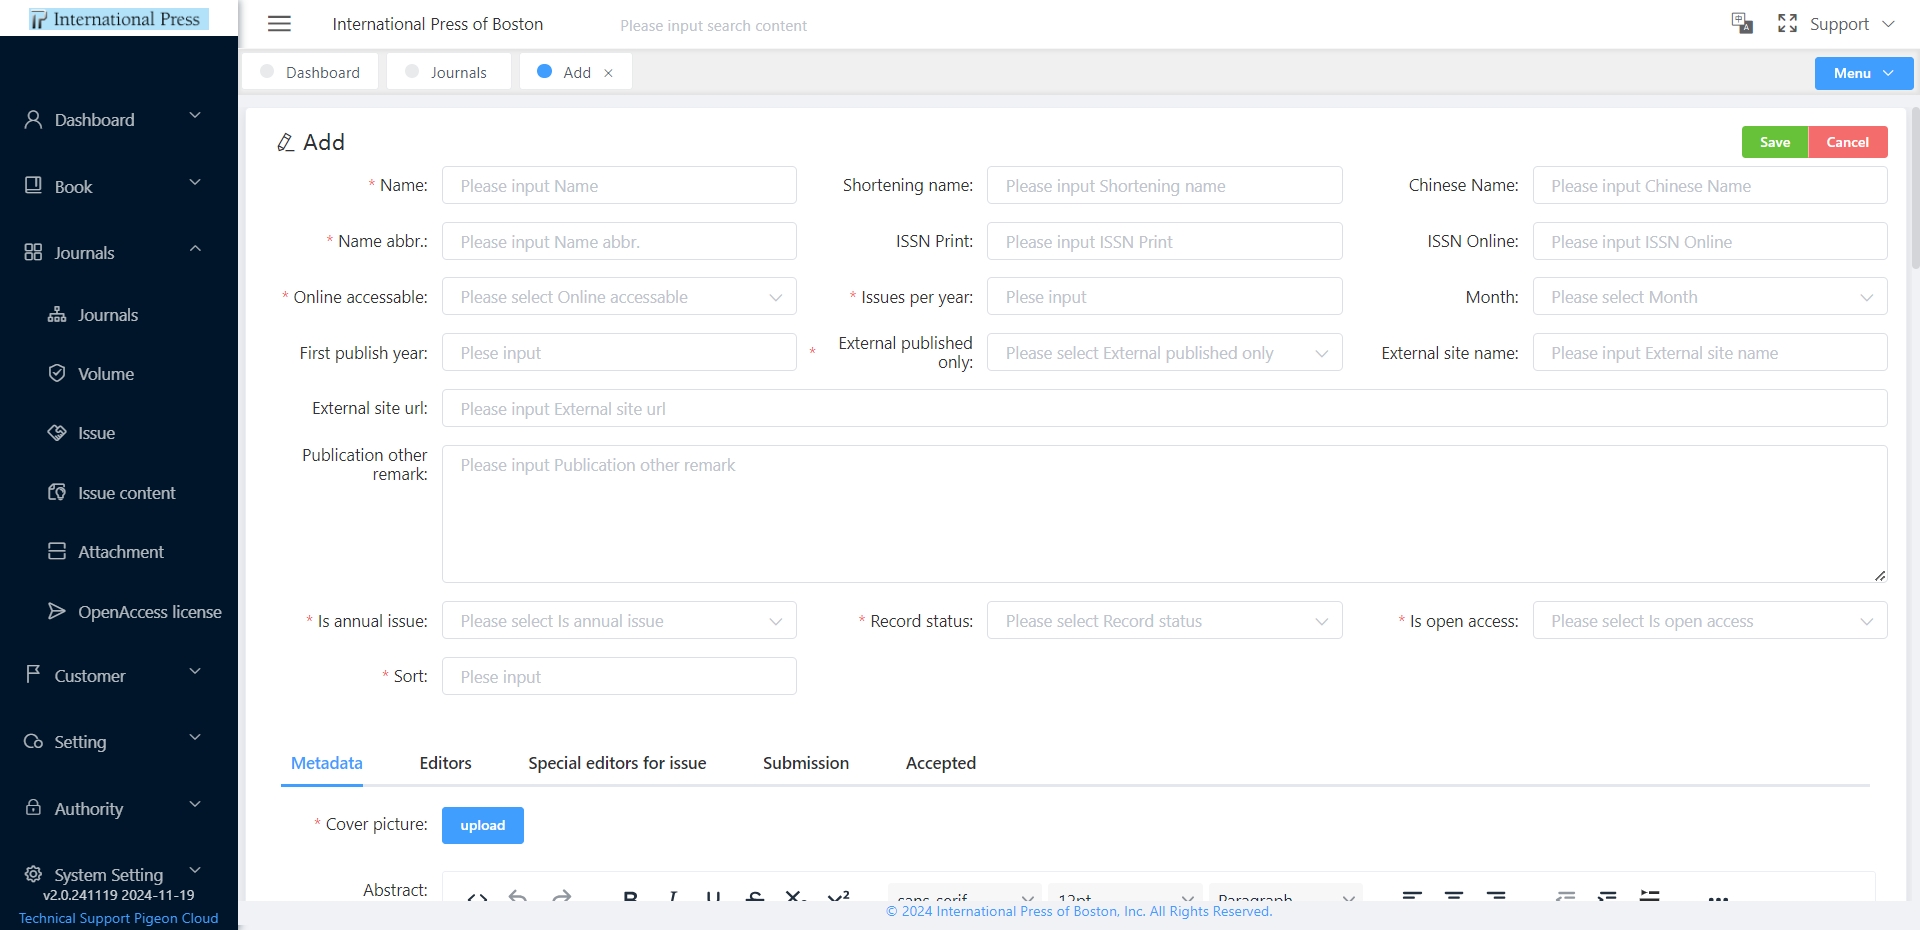1920x930 pixels.
Task: Click the Issues per year input
Action: [x=1164, y=297]
